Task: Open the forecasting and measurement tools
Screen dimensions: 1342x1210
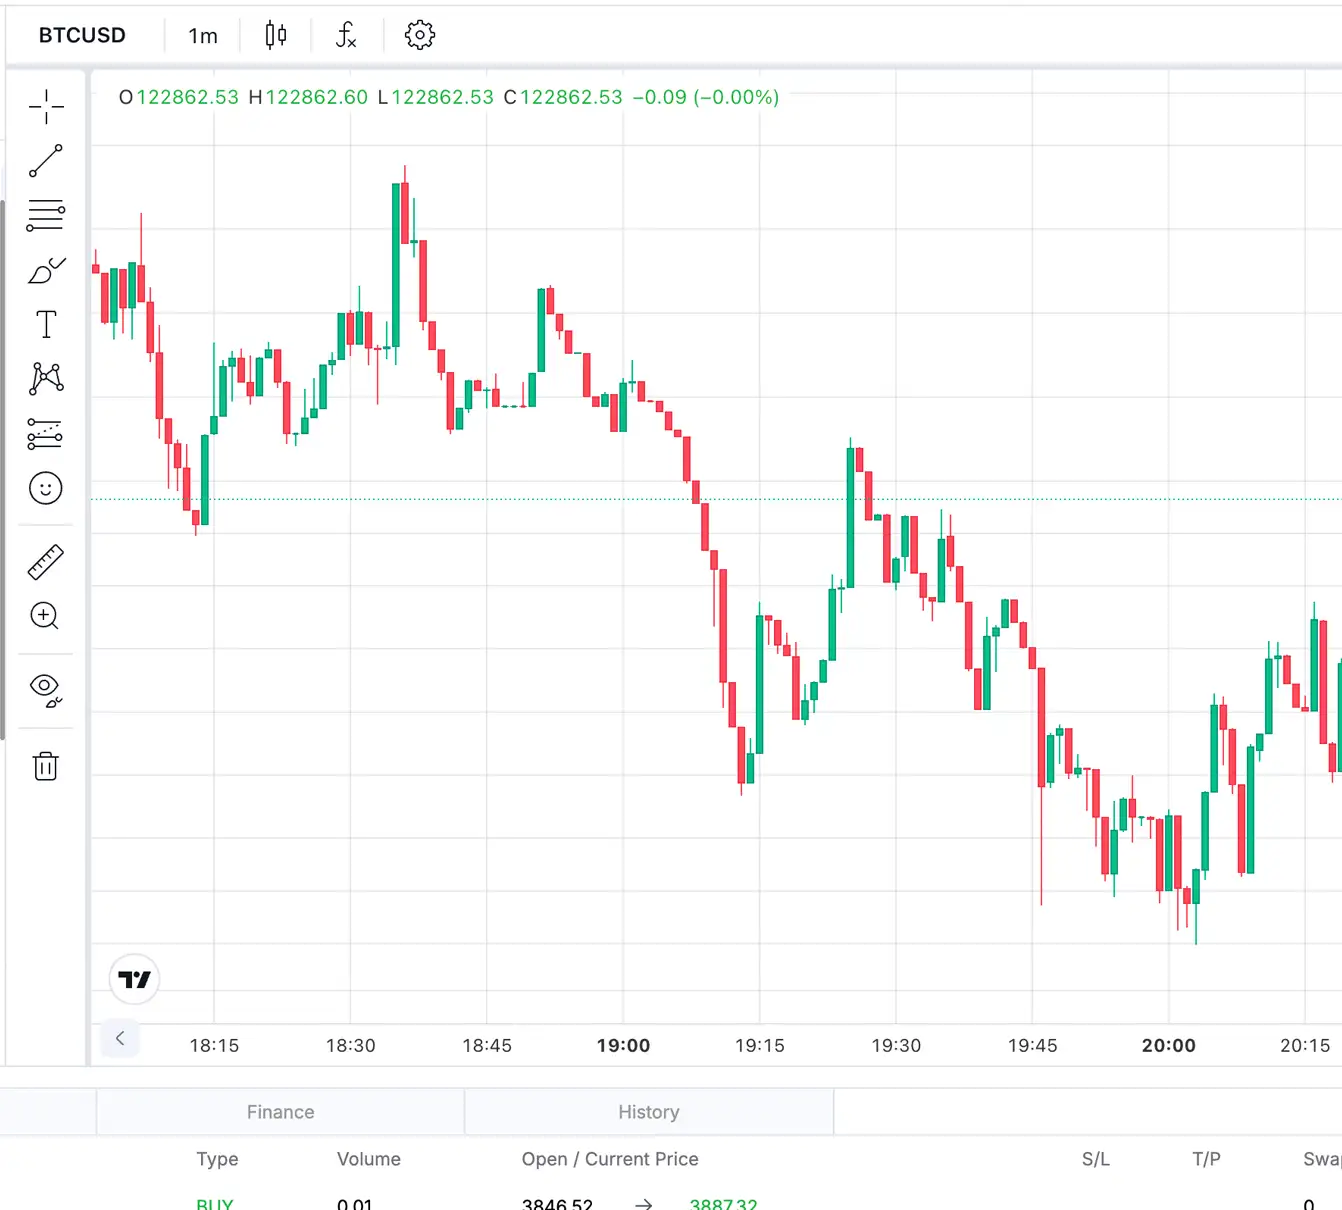Action: pyautogui.click(x=46, y=433)
